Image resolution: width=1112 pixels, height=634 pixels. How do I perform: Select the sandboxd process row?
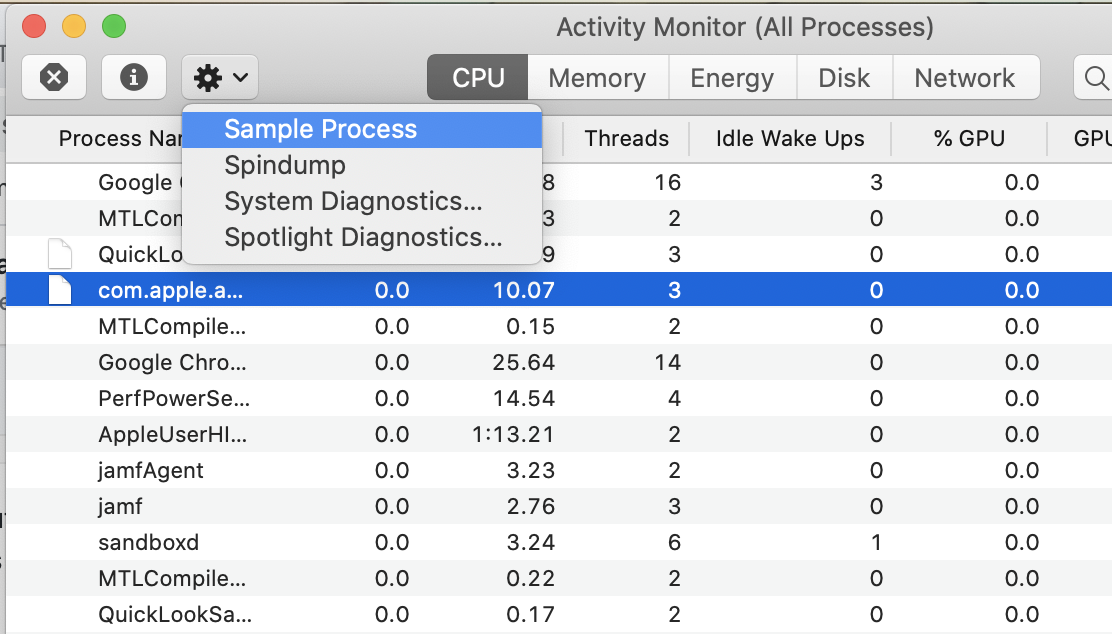click(559, 543)
